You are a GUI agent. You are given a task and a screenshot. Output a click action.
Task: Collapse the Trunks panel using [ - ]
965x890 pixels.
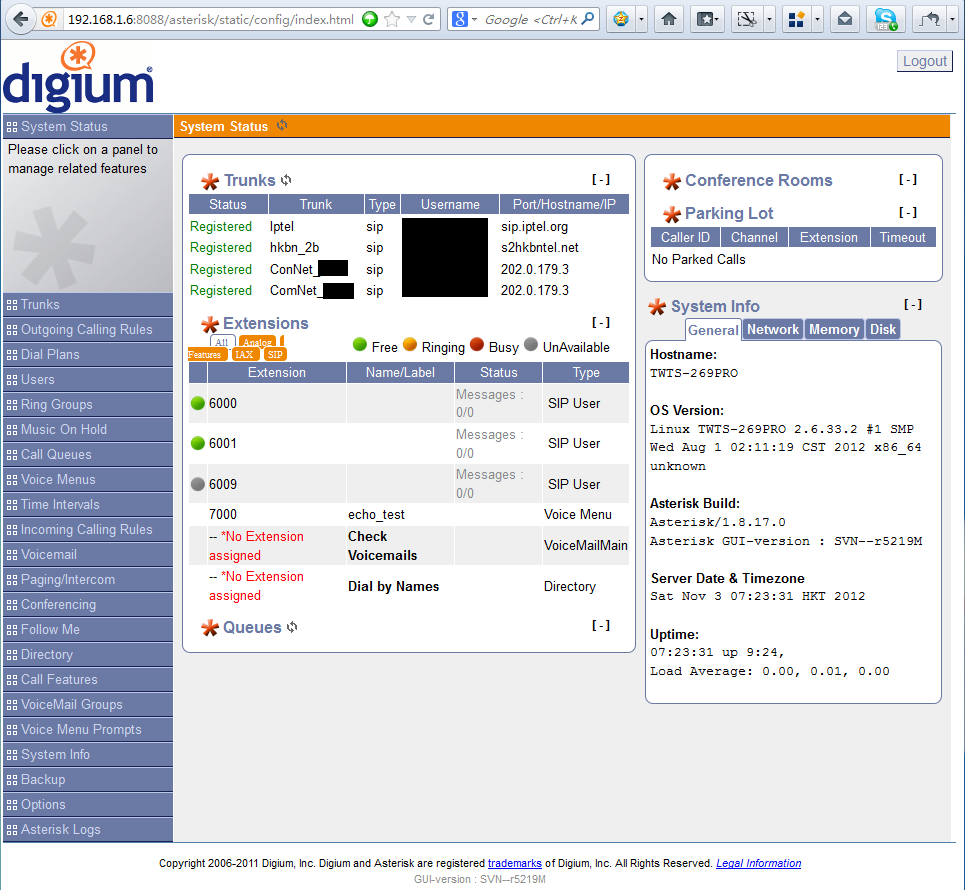601,179
